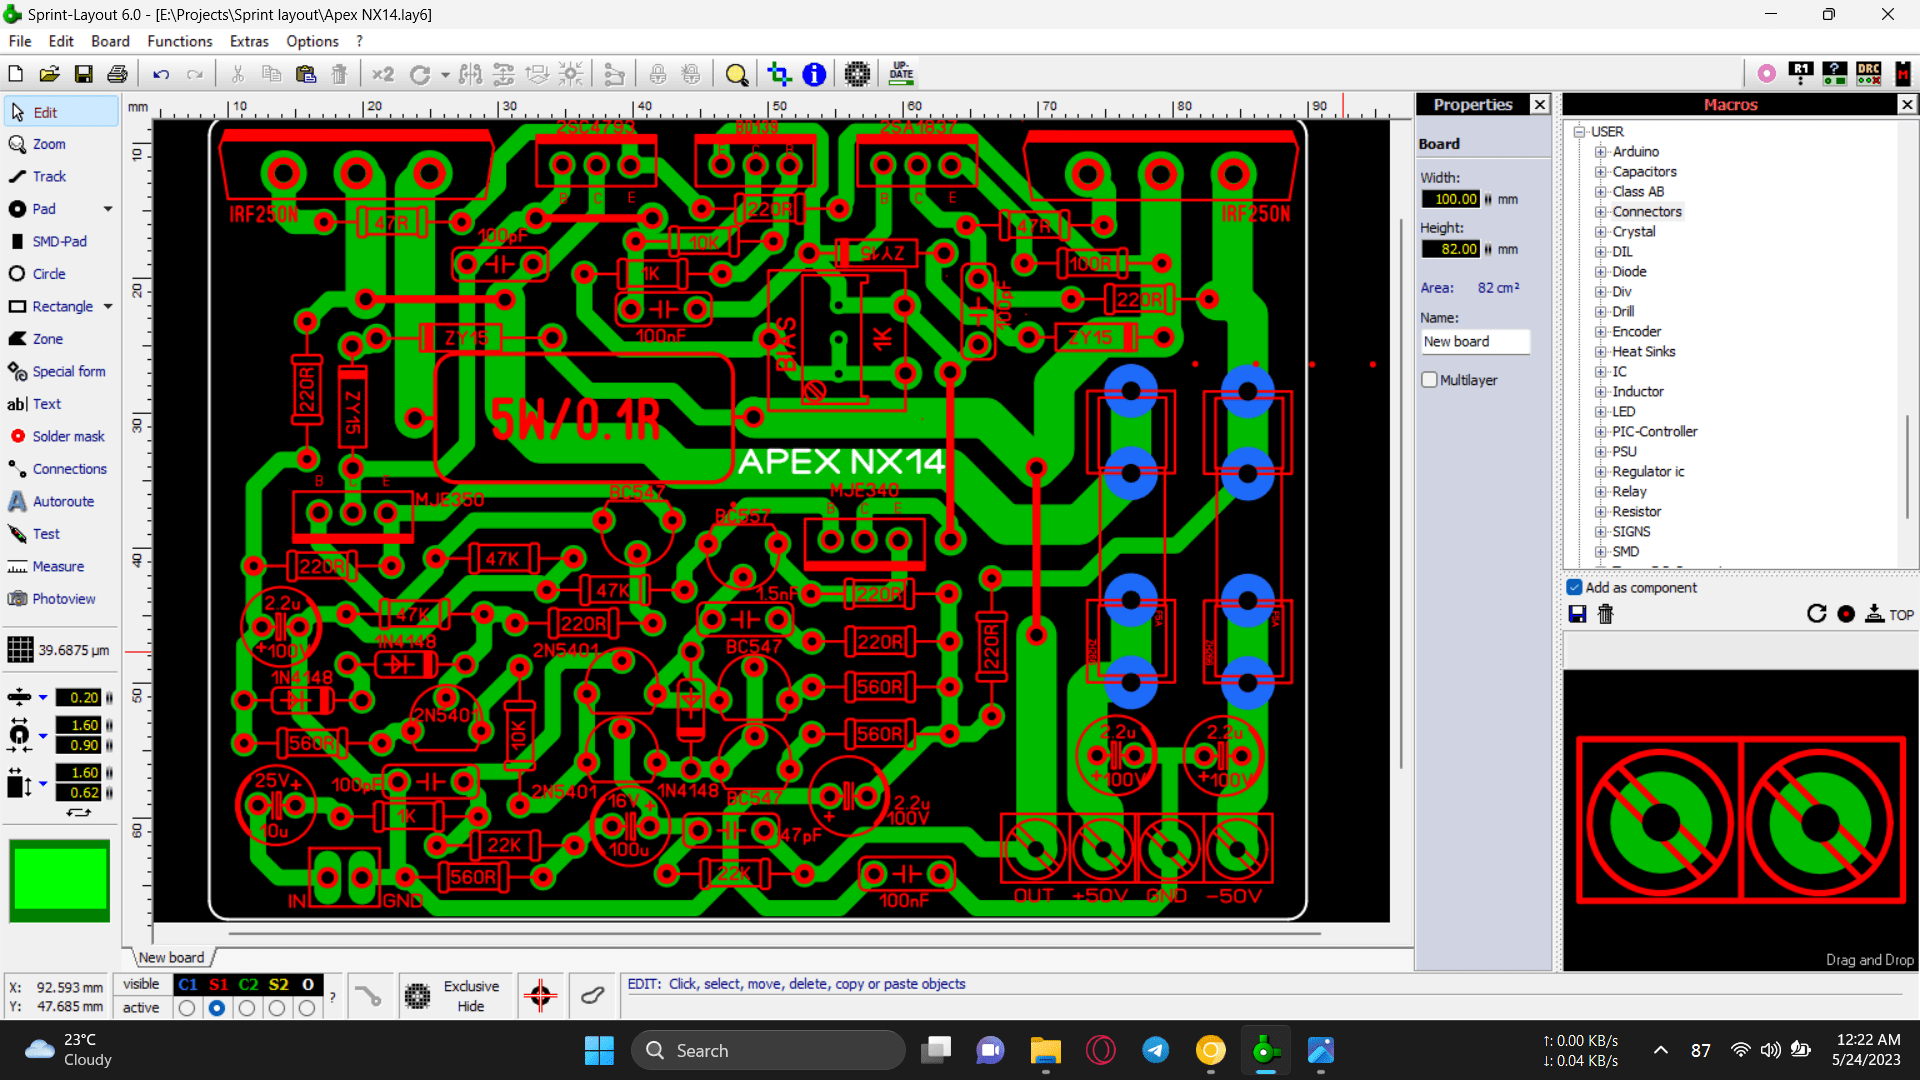The height and width of the screenshot is (1080, 1920).
Task: Open the Options menu
Action: (x=312, y=41)
